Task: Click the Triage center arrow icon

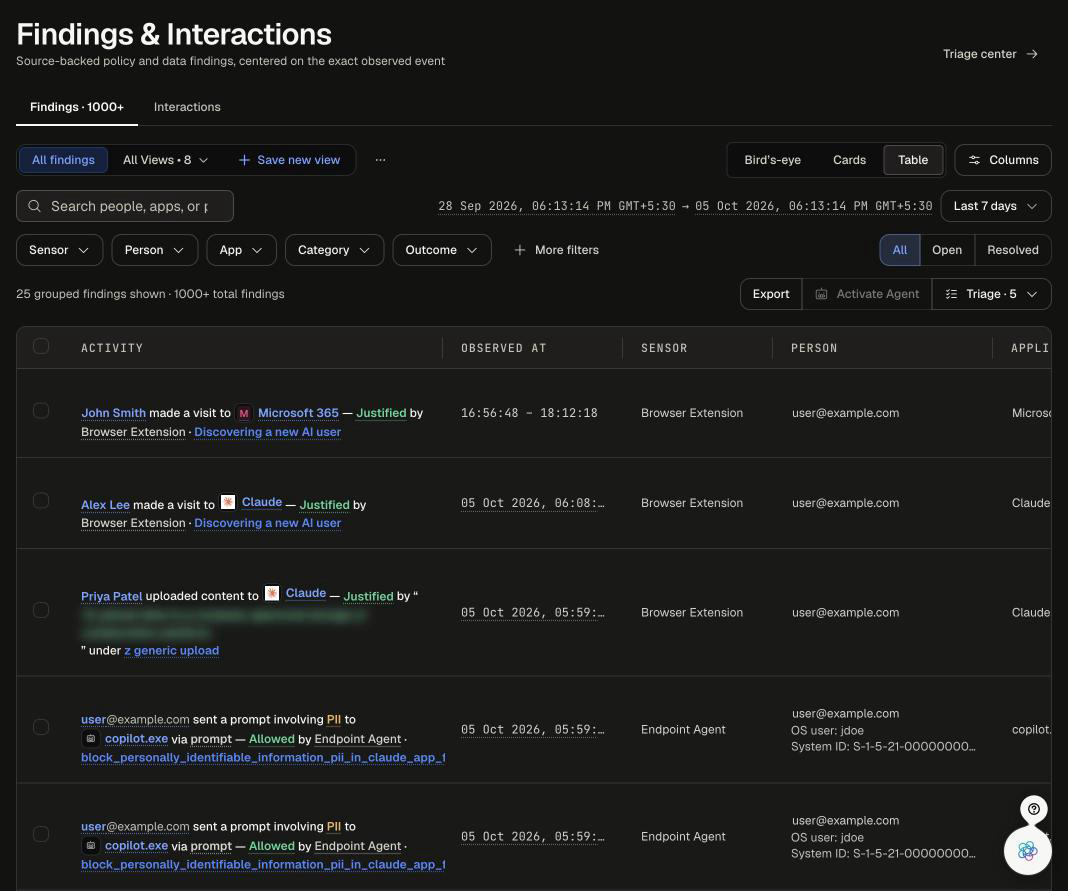Action: (x=1033, y=54)
